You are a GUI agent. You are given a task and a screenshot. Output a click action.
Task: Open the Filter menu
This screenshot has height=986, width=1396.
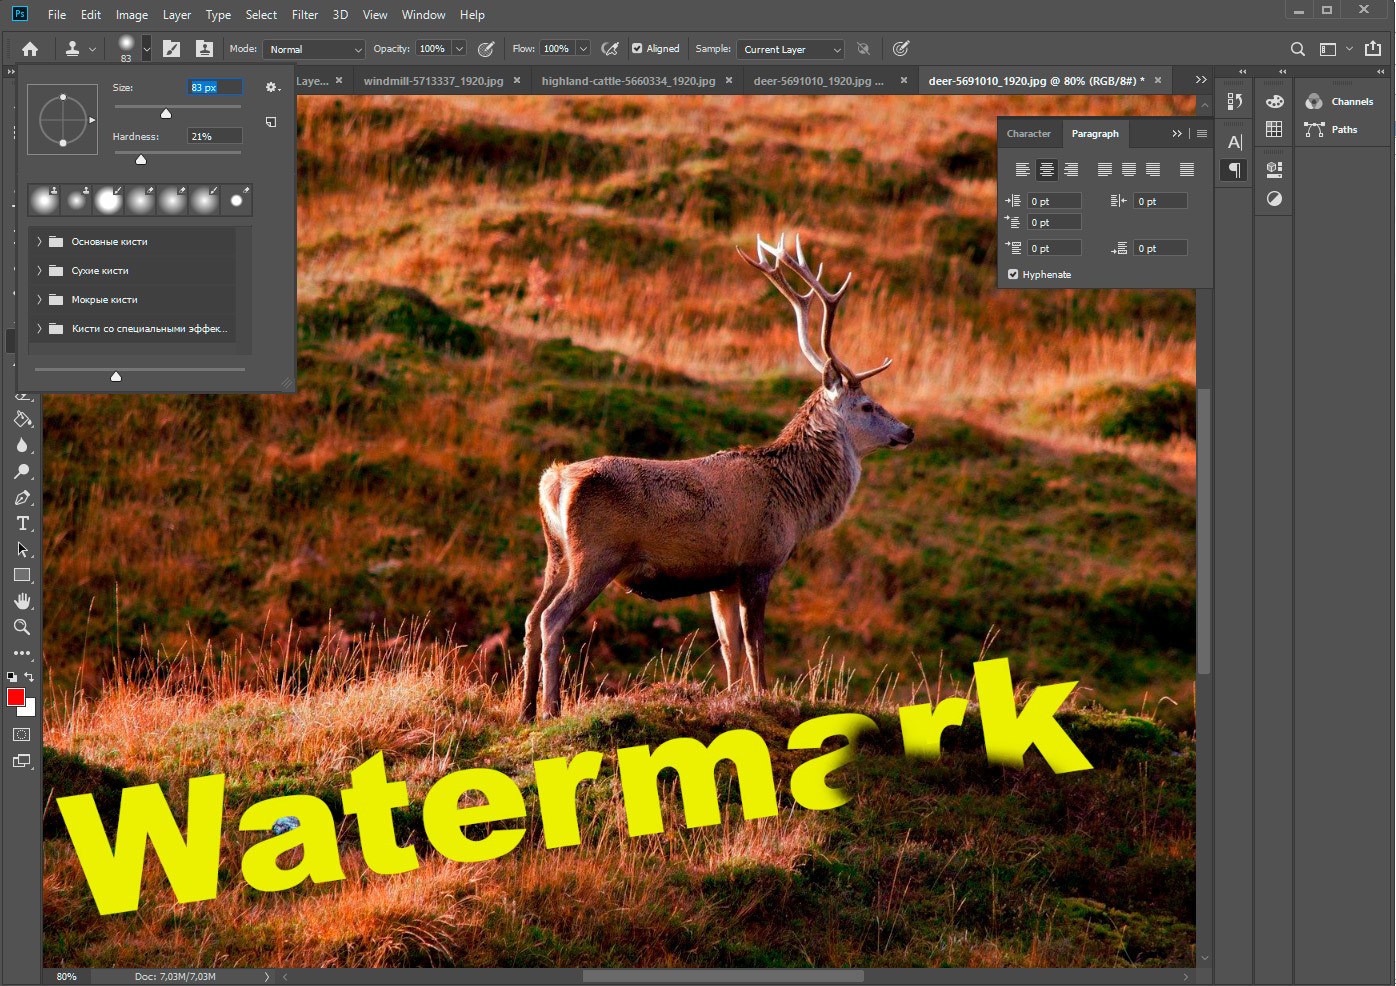point(305,15)
